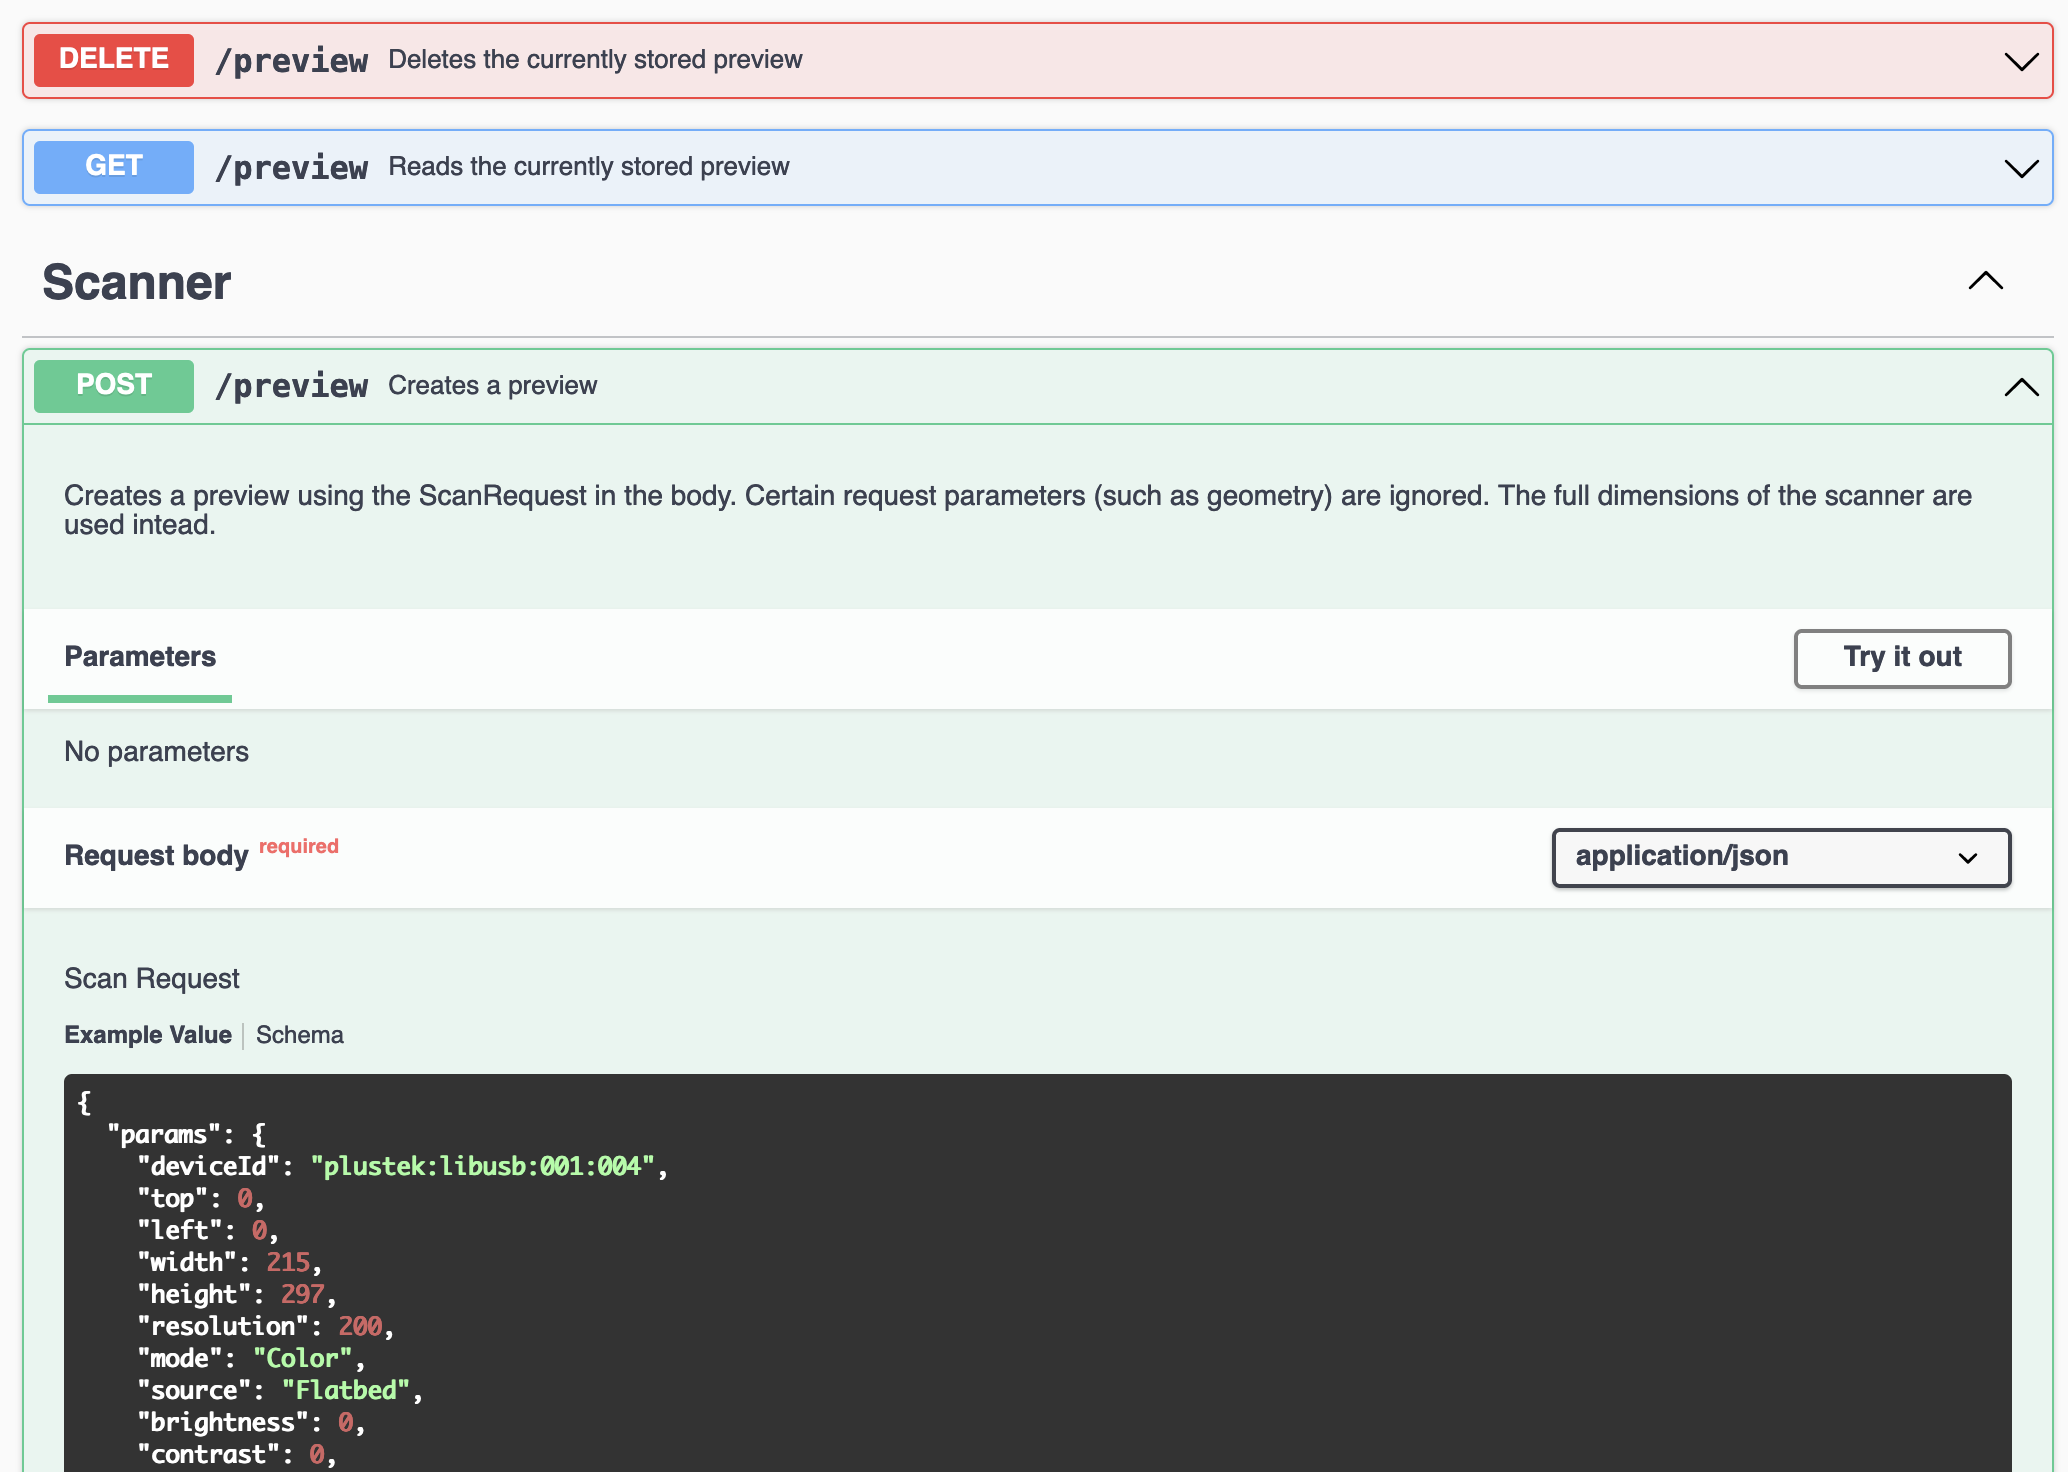2068x1472 pixels.
Task: Select the Example Value tab
Action: click(x=148, y=1035)
